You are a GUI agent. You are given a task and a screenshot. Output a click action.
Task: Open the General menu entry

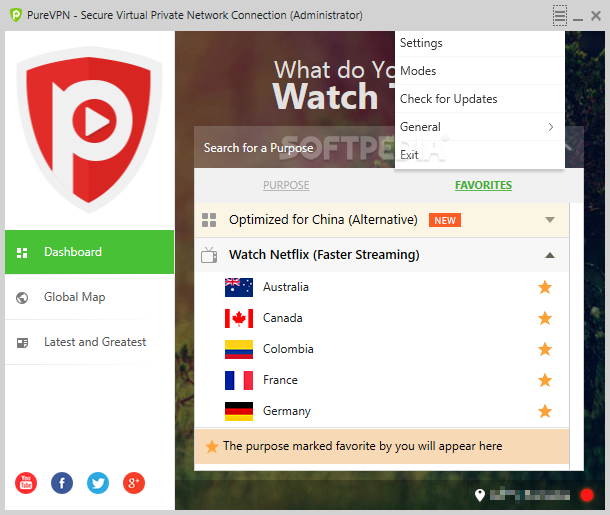480,127
